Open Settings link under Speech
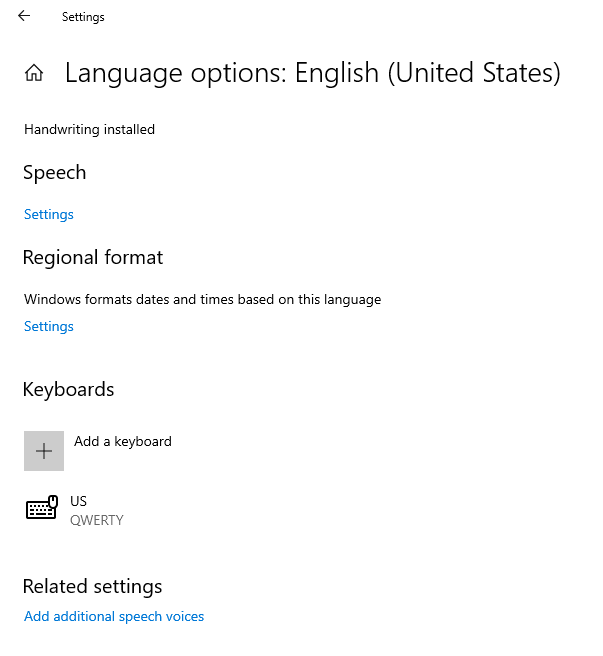603x656 pixels. click(49, 214)
